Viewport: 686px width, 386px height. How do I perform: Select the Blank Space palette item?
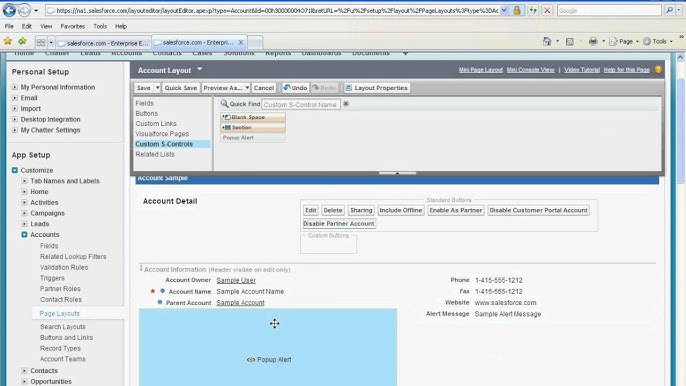(253, 117)
